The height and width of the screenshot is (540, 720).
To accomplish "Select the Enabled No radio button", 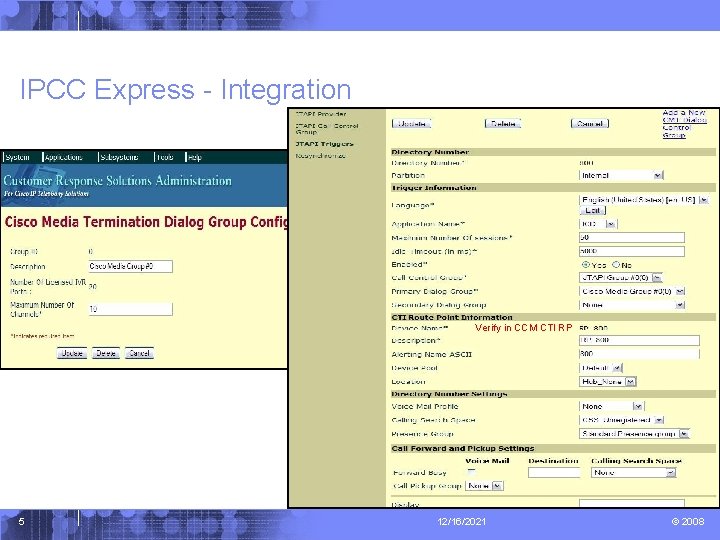I will click(x=616, y=264).
